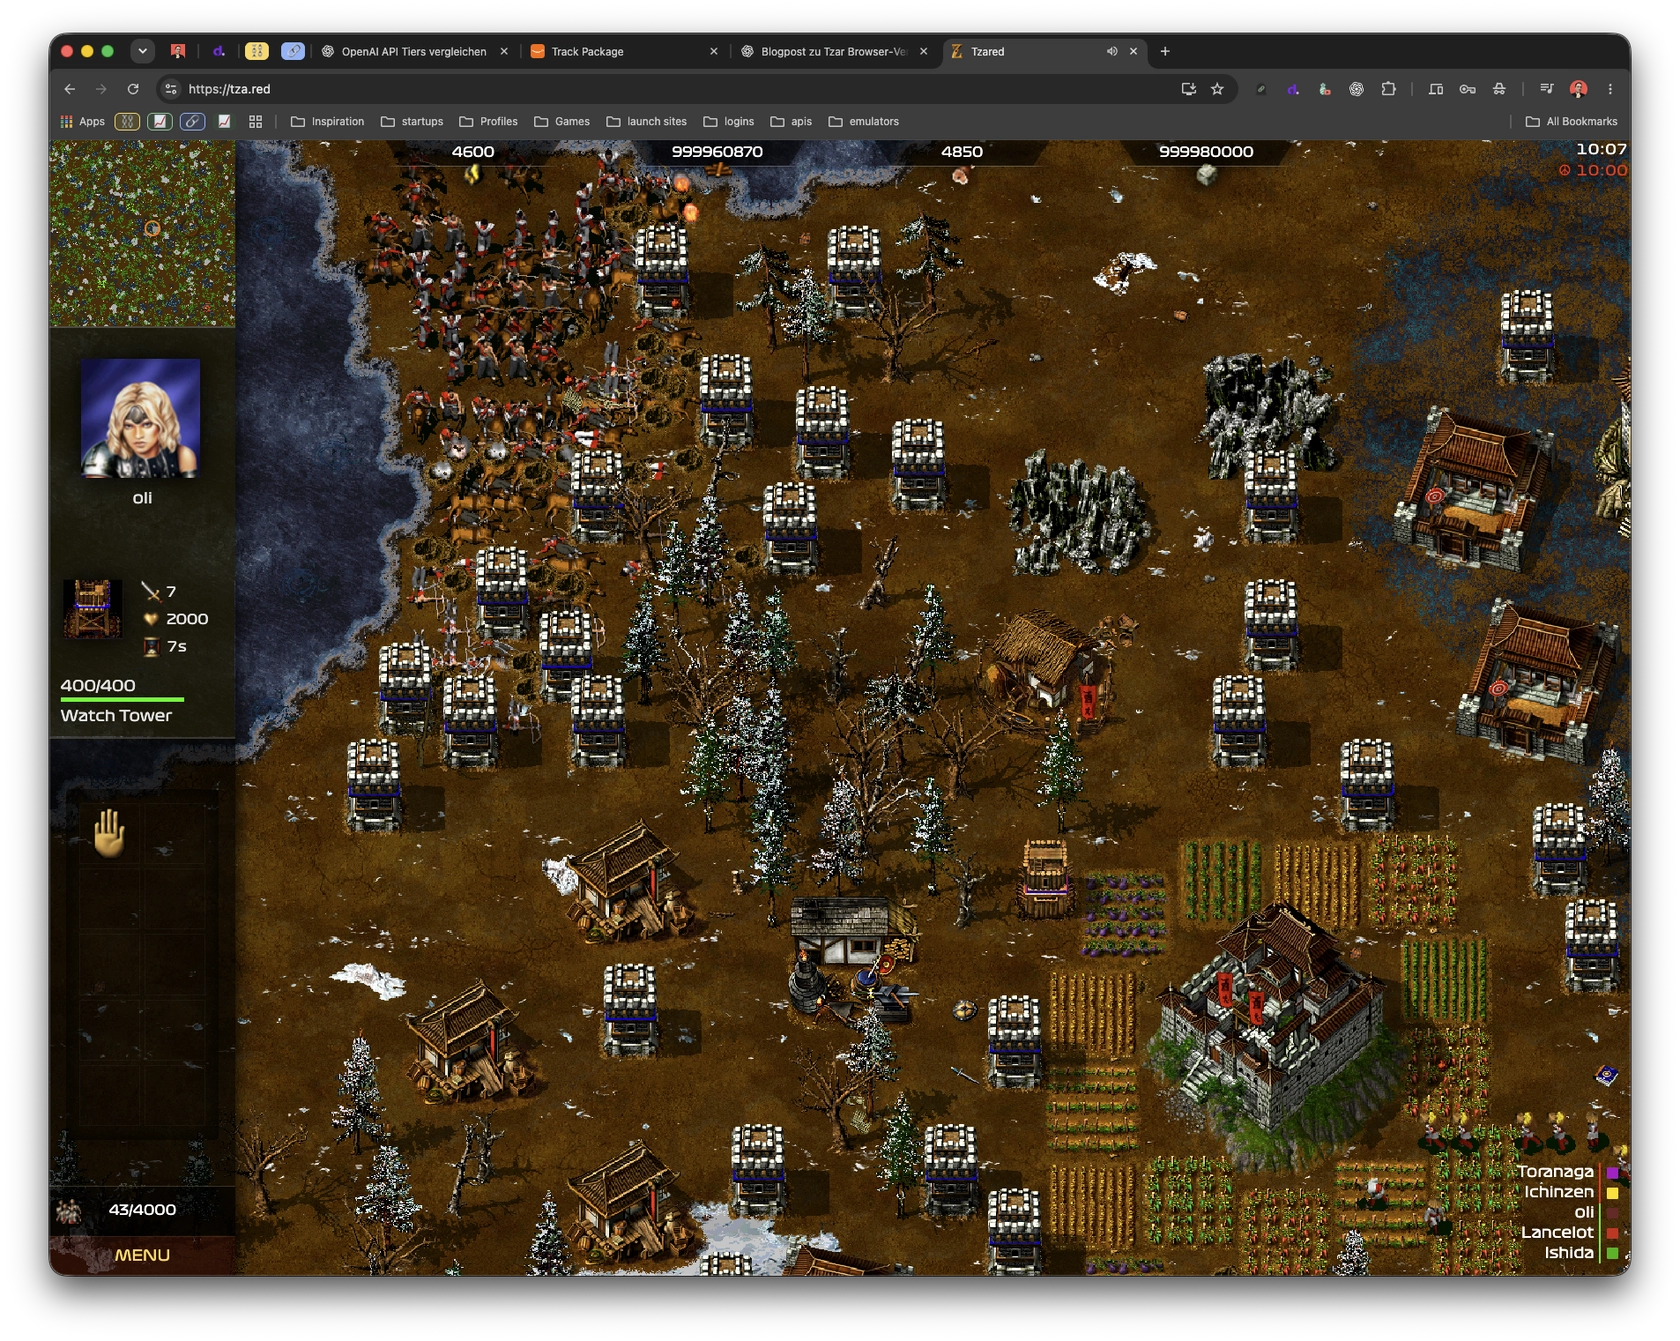Reload the tza.red page

tap(133, 89)
